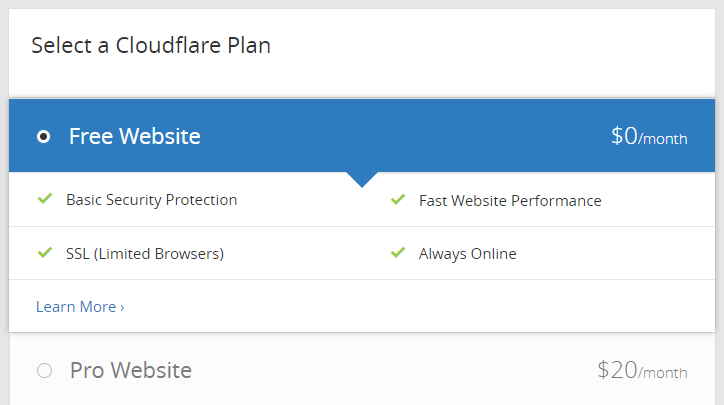Select the Pro Website radio button
Viewport: 724px width, 405px height.
click(x=43, y=371)
